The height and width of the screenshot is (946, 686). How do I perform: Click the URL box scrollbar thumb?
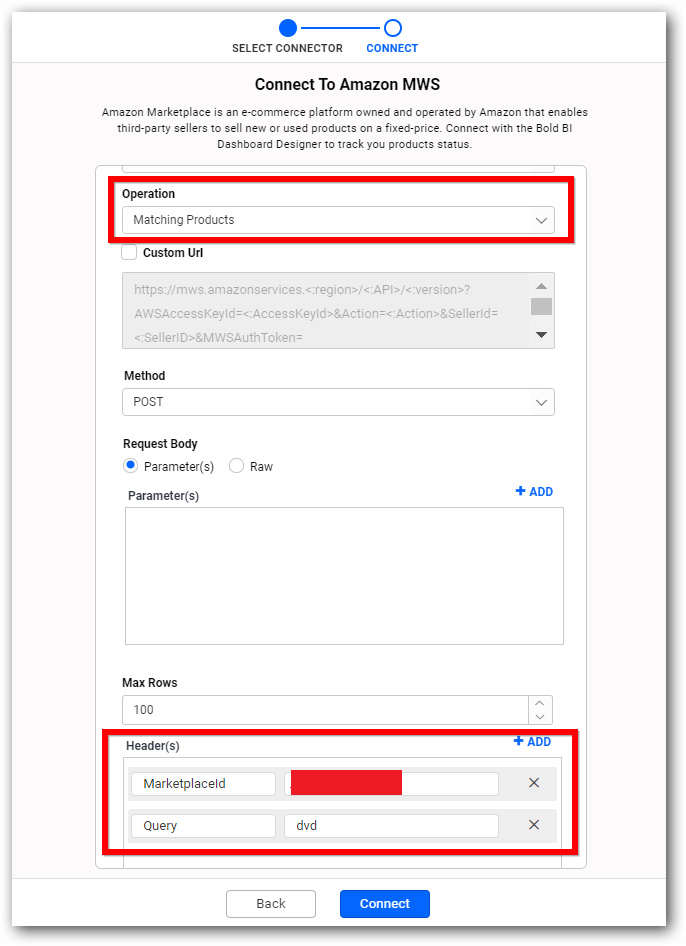click(541, 306)
